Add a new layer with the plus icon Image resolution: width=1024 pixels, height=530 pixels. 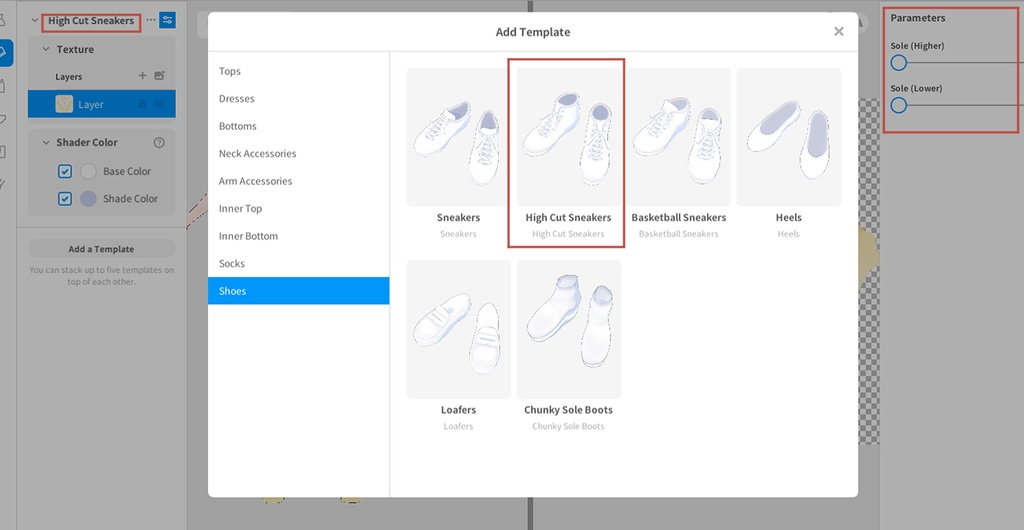142,76
